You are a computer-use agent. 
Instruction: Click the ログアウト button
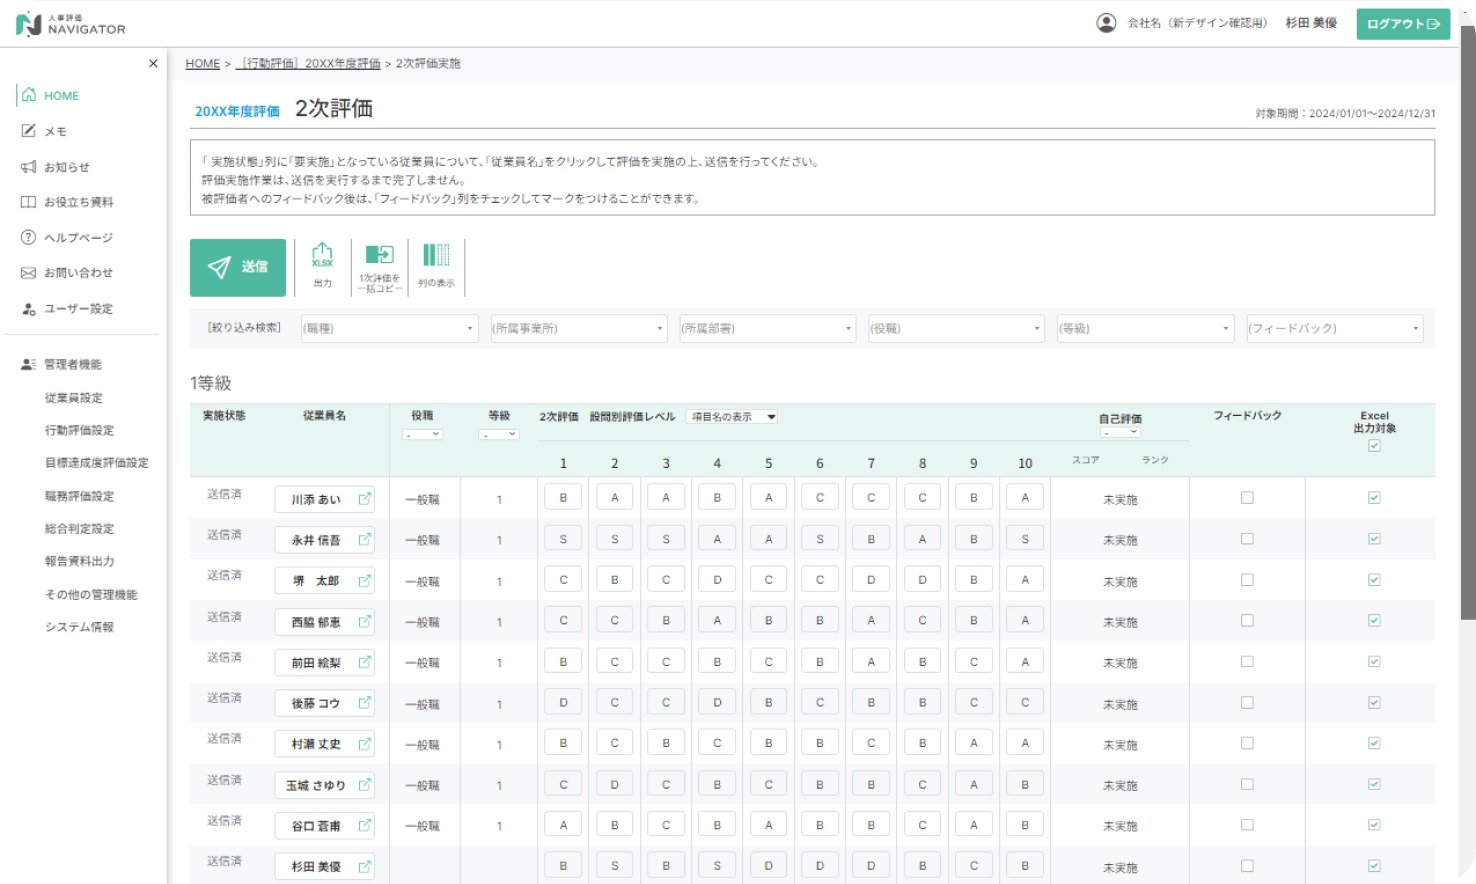pos(1403,24)
